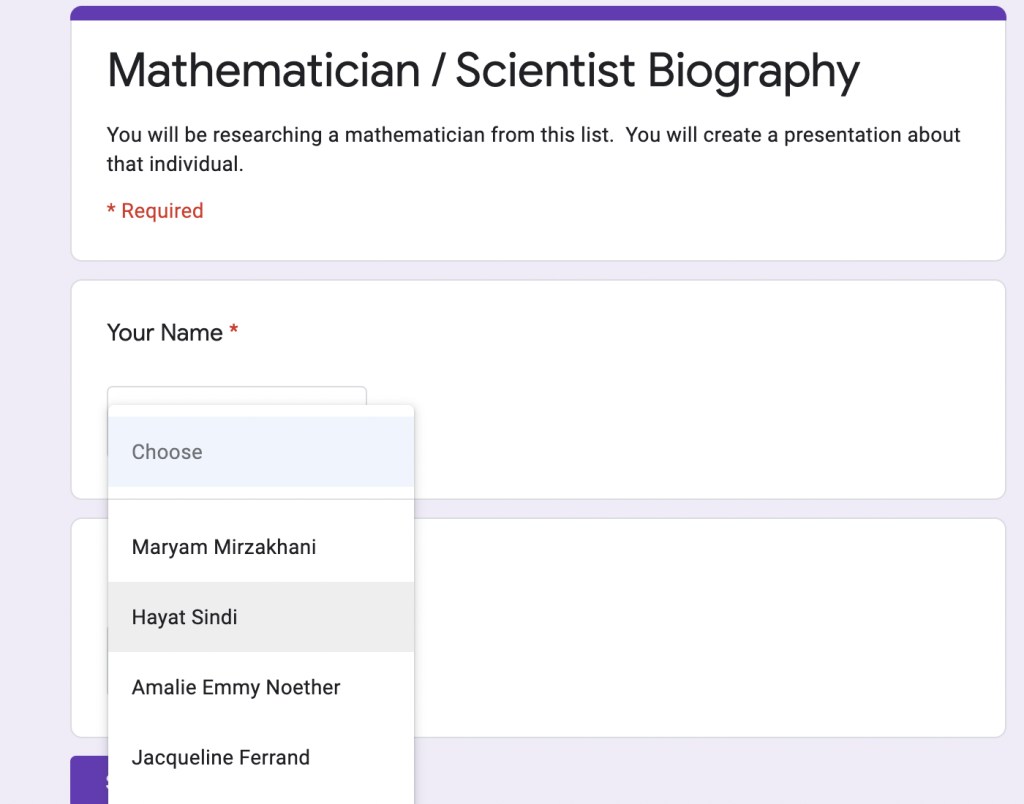Viewport: 1024px width, 804px height.
Task: Click the red '* Required' notice
Action: [x=155, y=211]
